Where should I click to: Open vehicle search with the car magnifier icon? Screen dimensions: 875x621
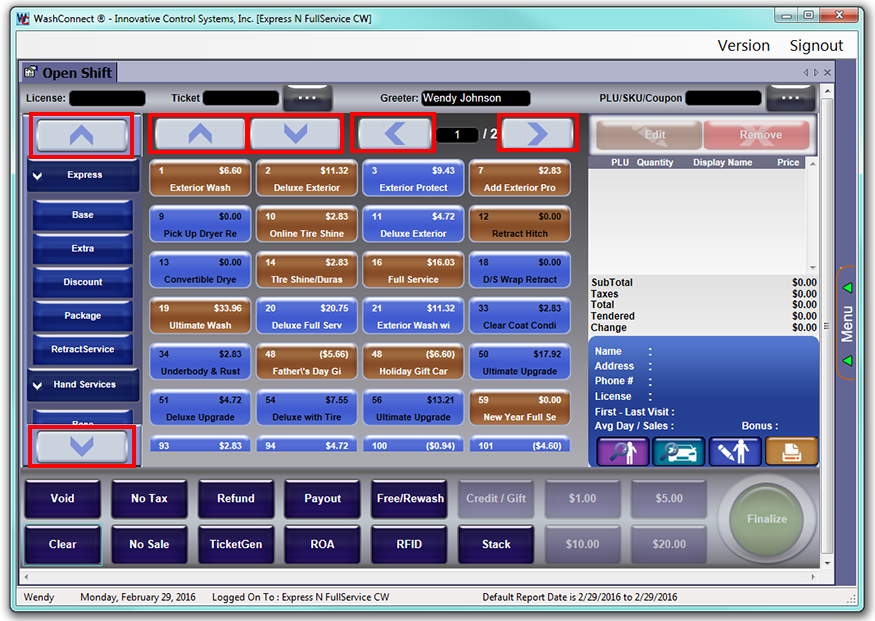[679, 452]
